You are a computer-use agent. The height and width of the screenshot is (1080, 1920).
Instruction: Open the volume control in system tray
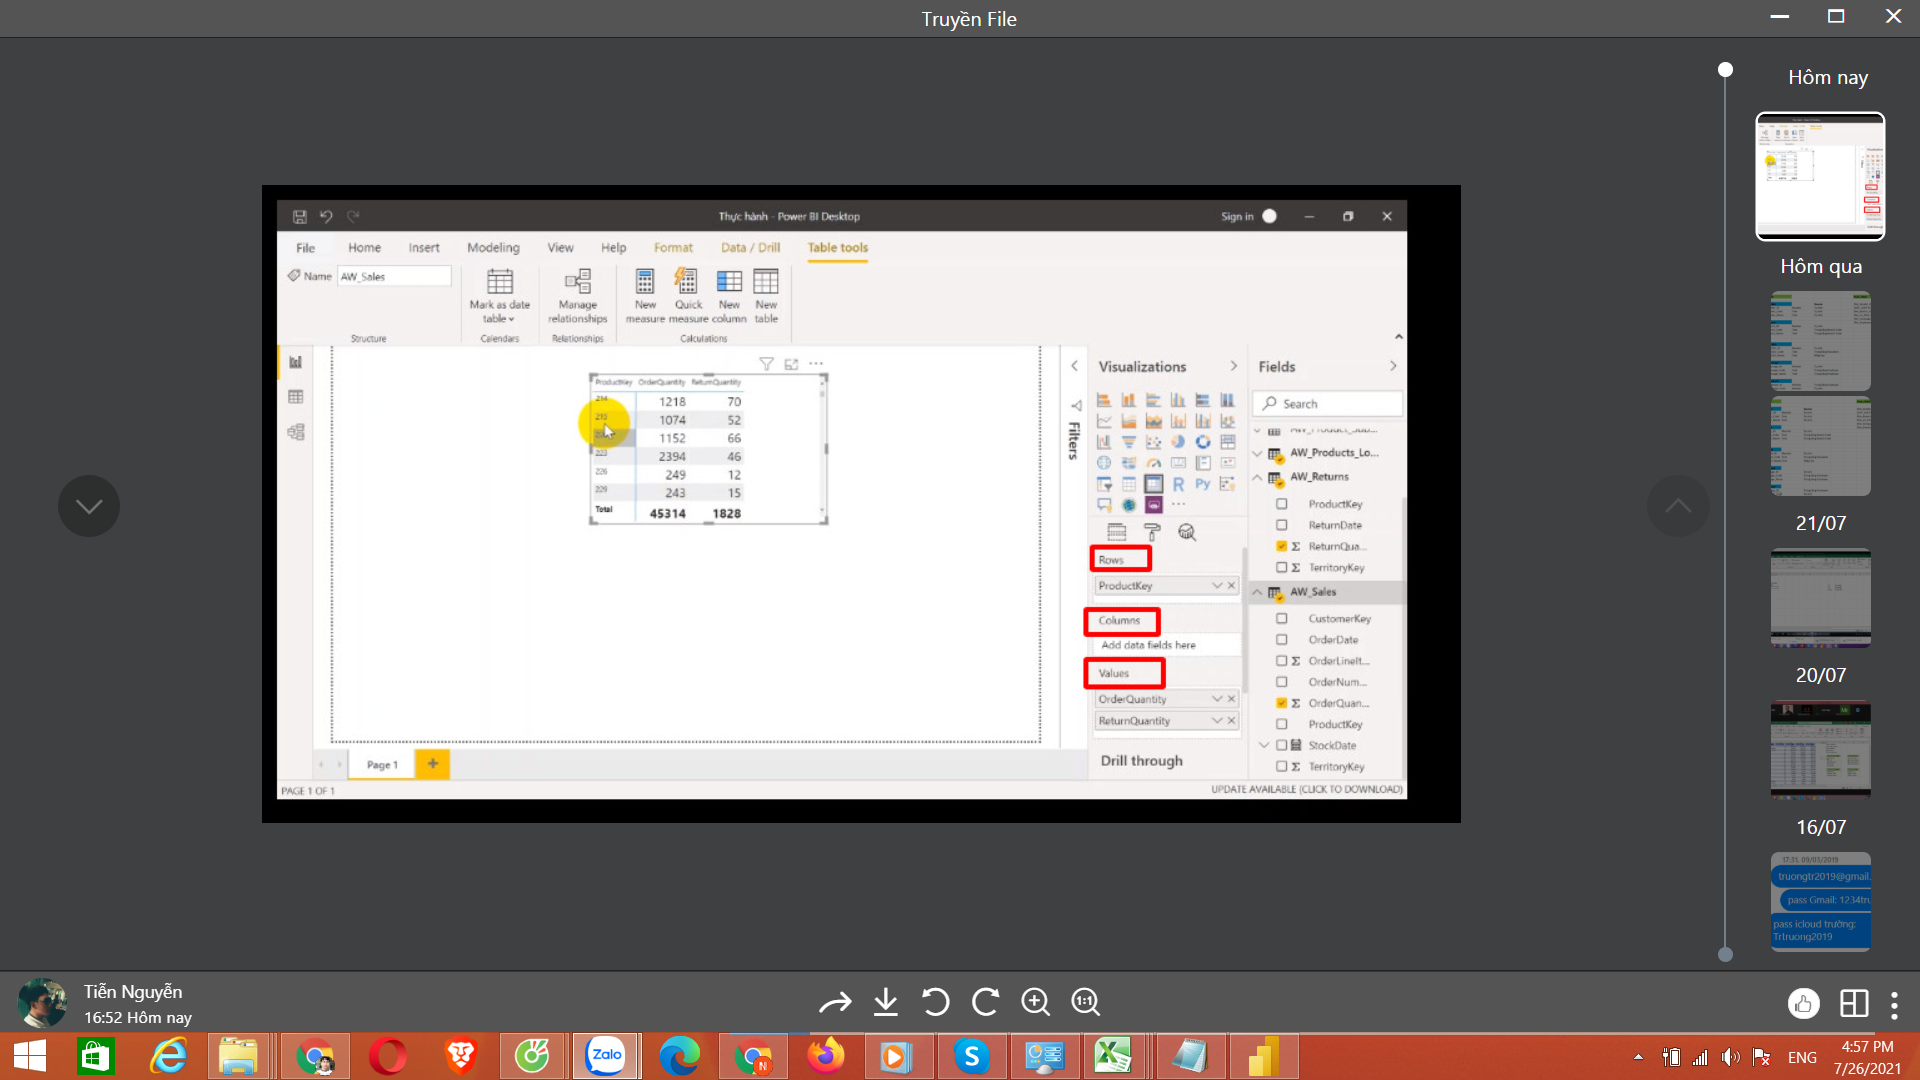click(1731, 1057)
